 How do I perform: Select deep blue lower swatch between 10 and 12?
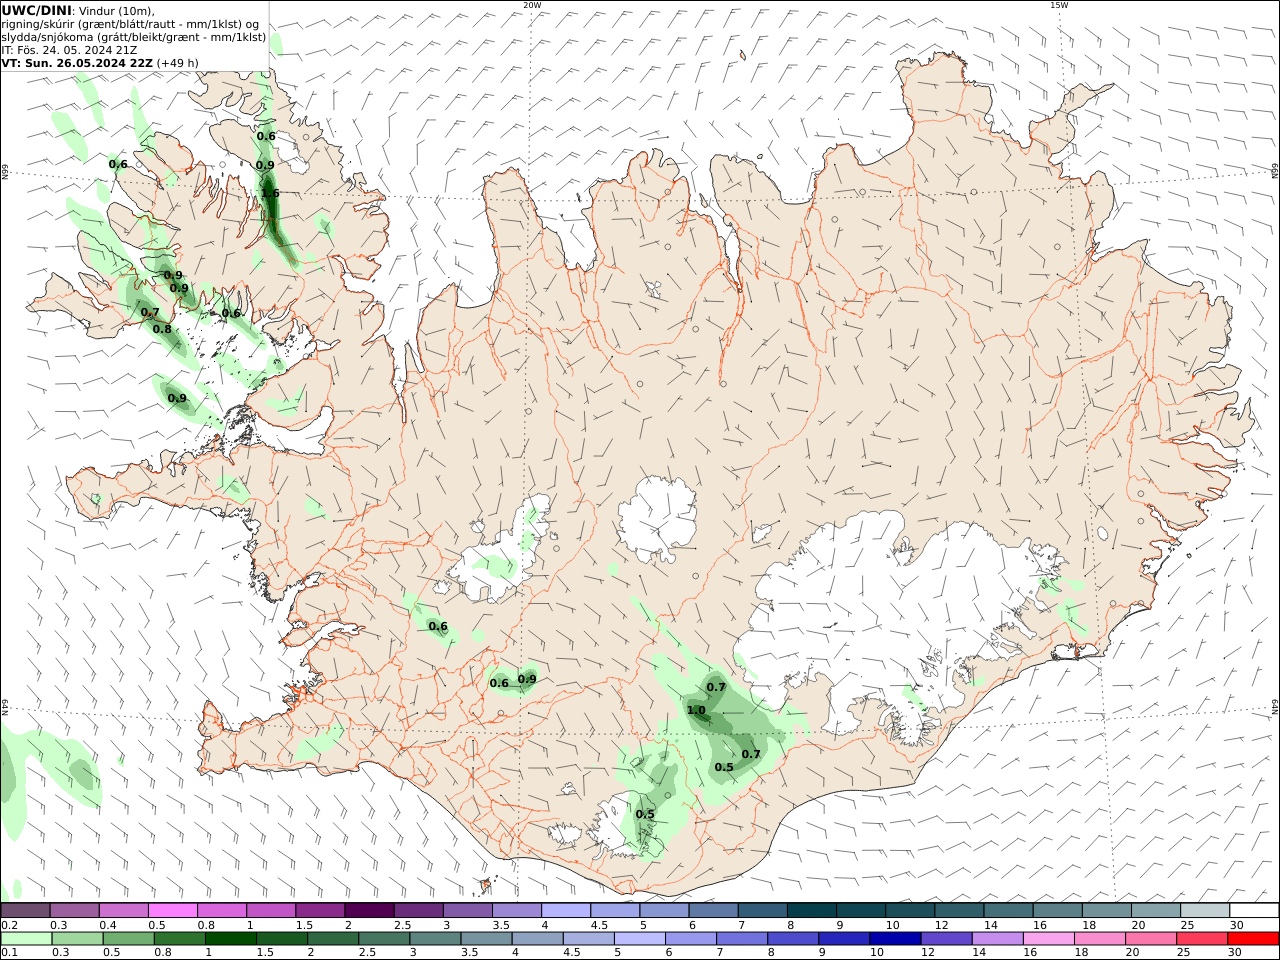(x=894, y=939)
